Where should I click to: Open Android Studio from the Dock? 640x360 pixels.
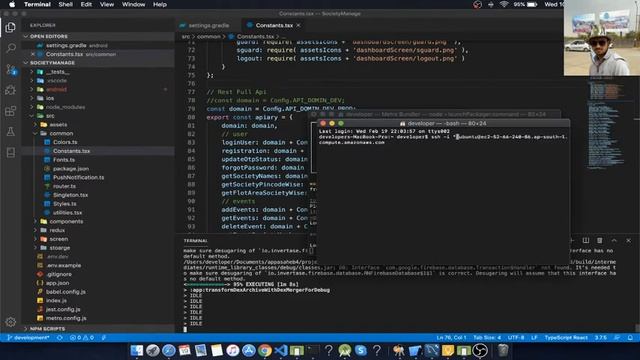click(x=345, y=350)
